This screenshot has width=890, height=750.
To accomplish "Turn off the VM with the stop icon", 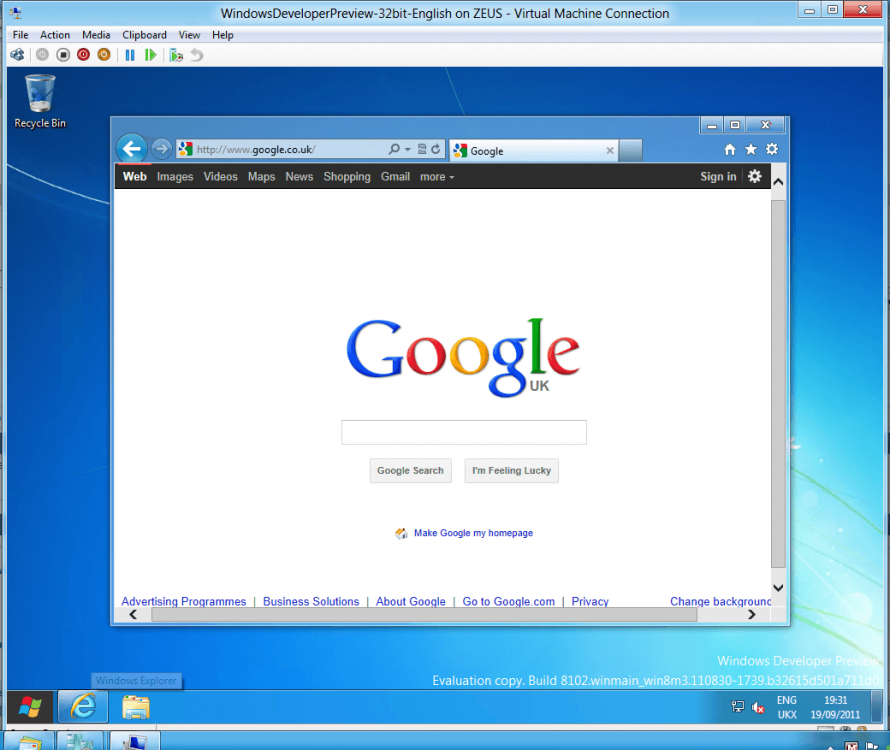I will pyautogui.click(x=63, y=55).
